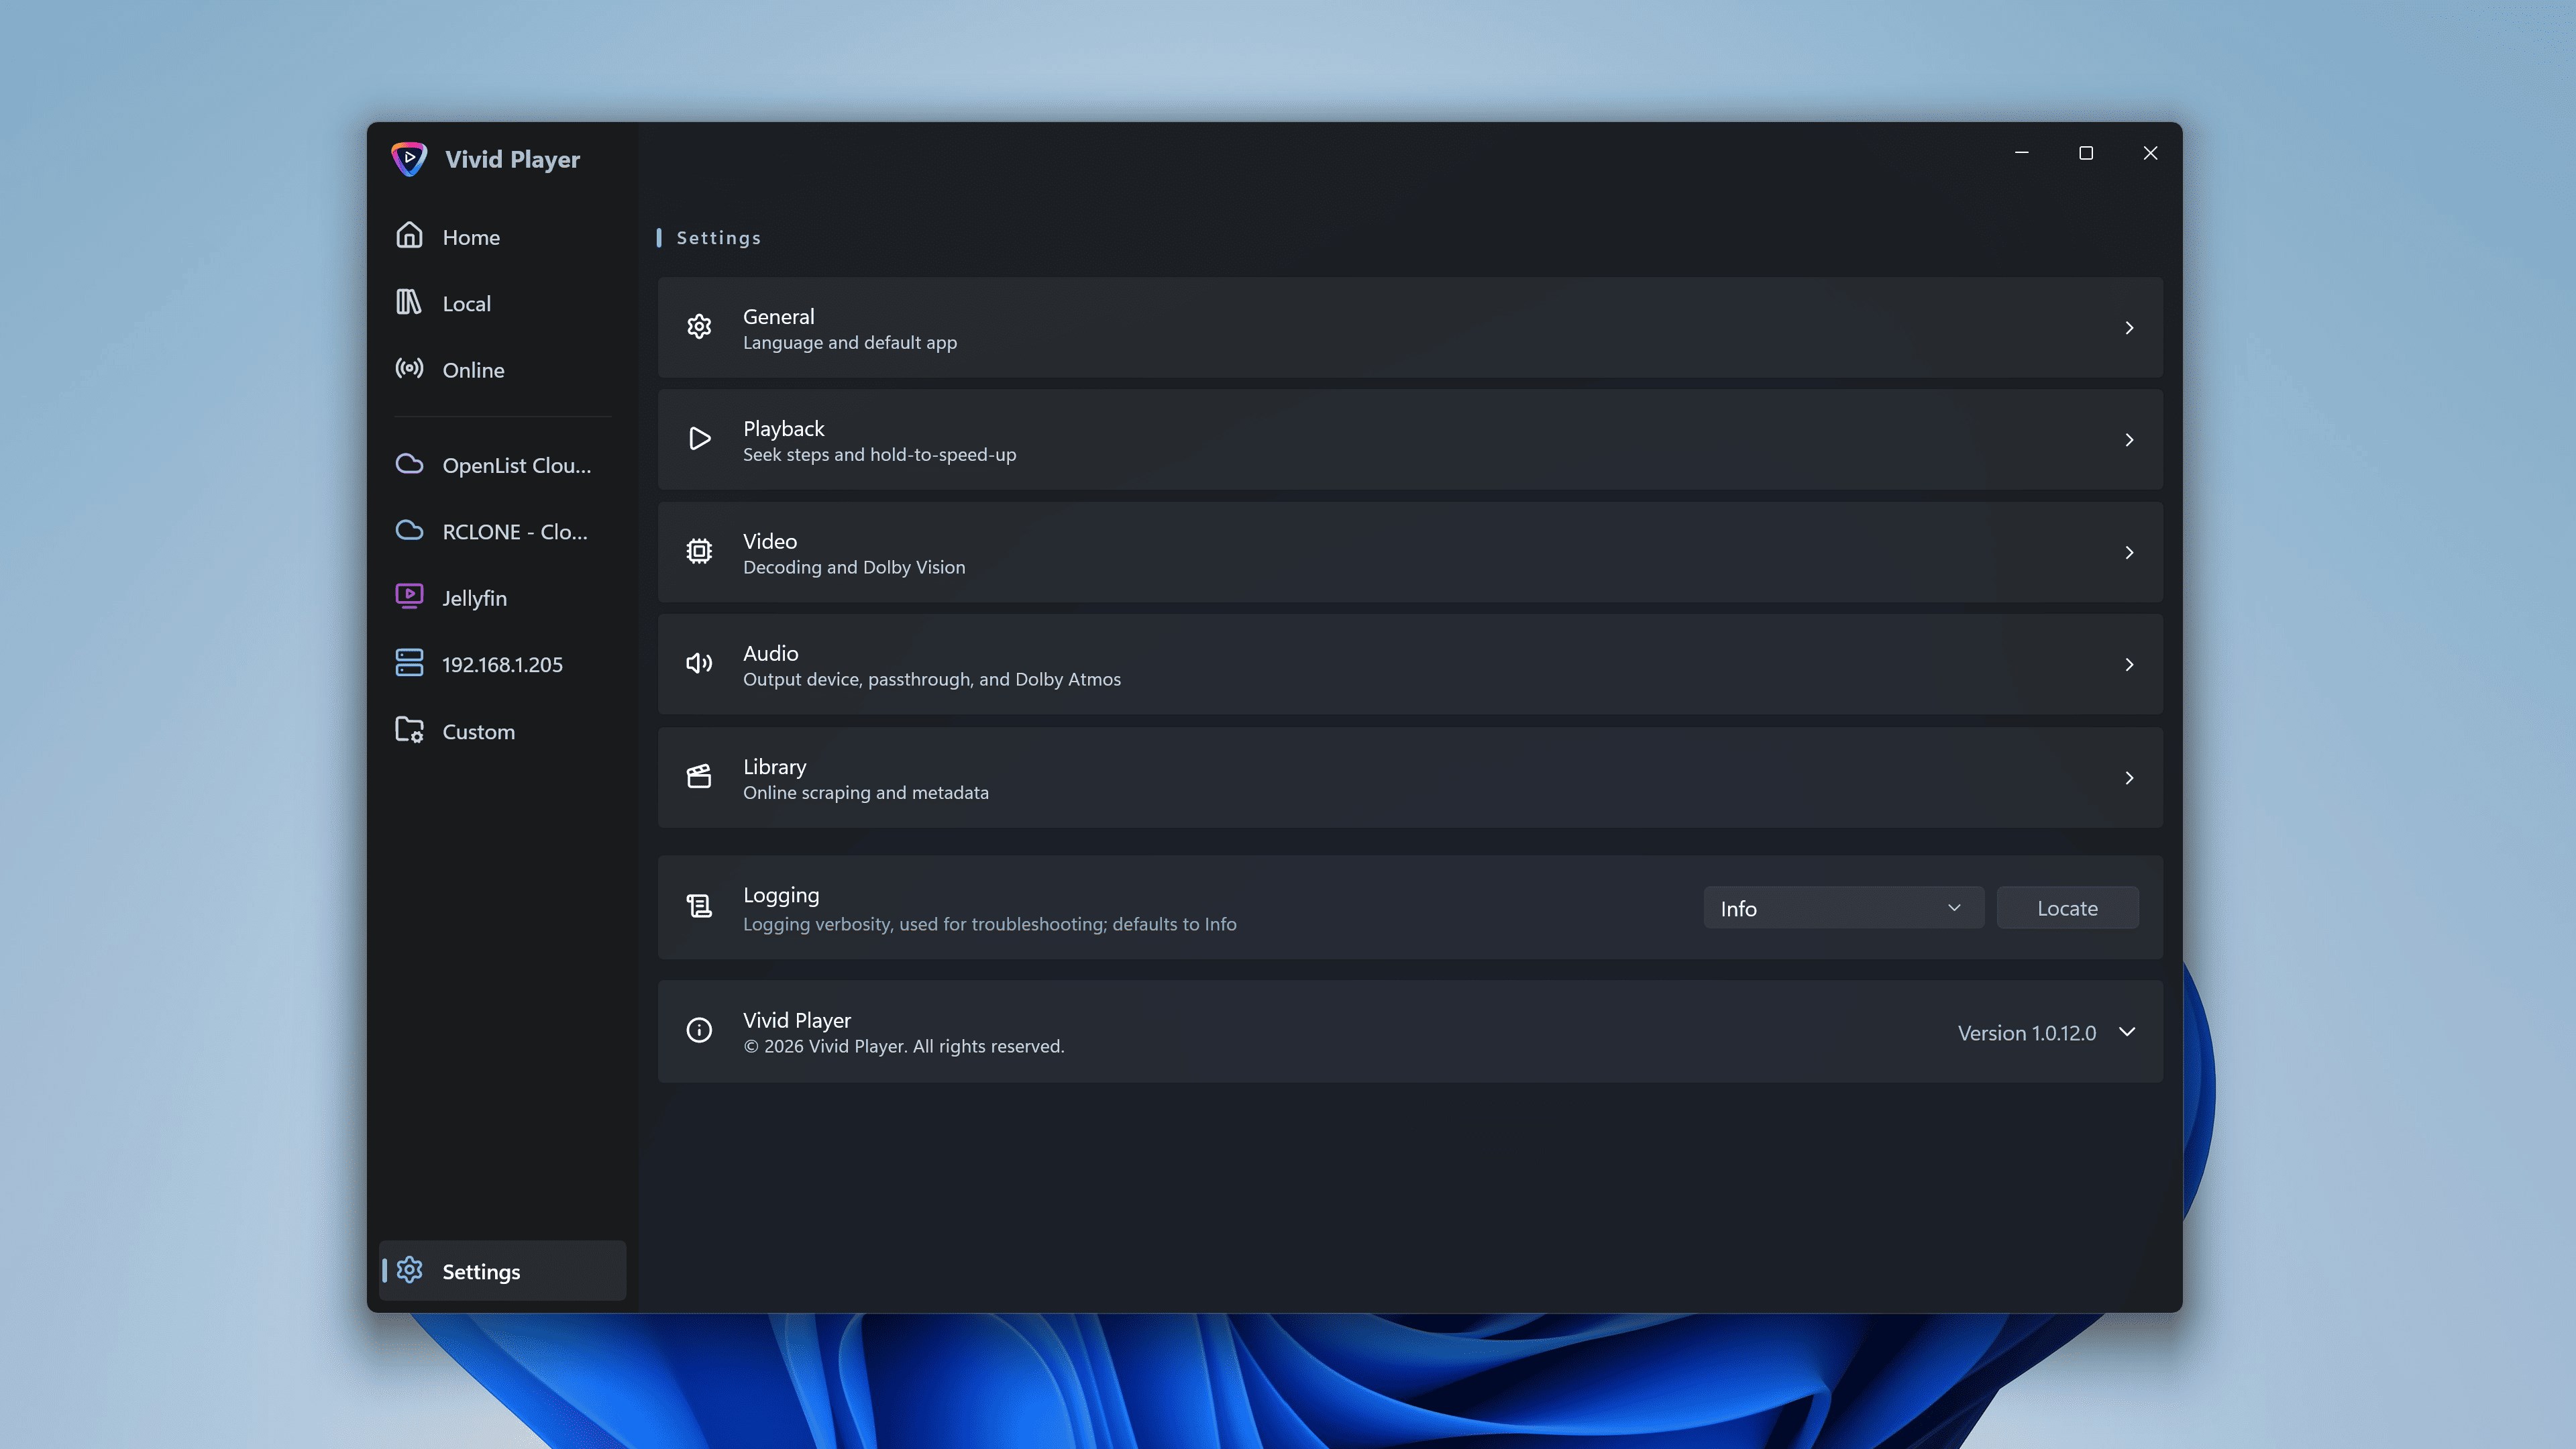Viewport: 2576px width, 1449px height.
Task: Click the Vivid Player logo icon
Action: [409, 158]
